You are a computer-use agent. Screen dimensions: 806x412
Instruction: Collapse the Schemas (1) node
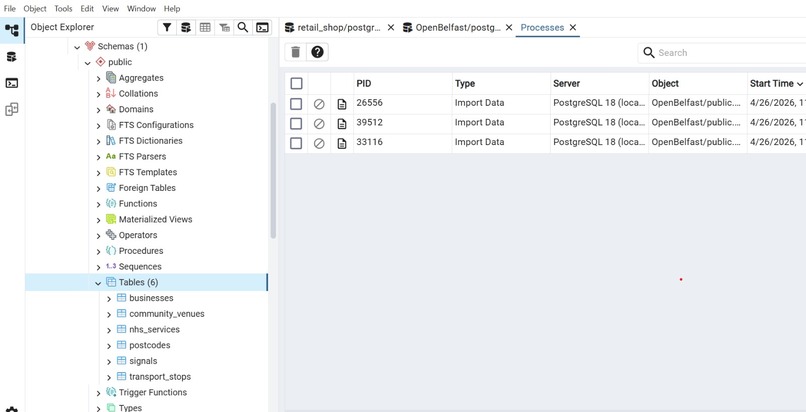click(77, 47)
